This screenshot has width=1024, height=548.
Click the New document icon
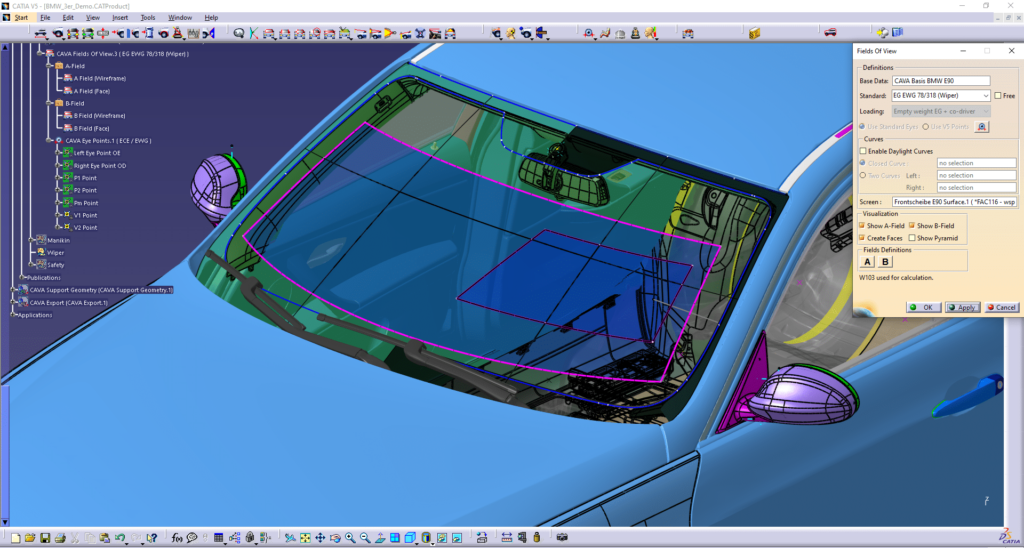tap(16, 538)
